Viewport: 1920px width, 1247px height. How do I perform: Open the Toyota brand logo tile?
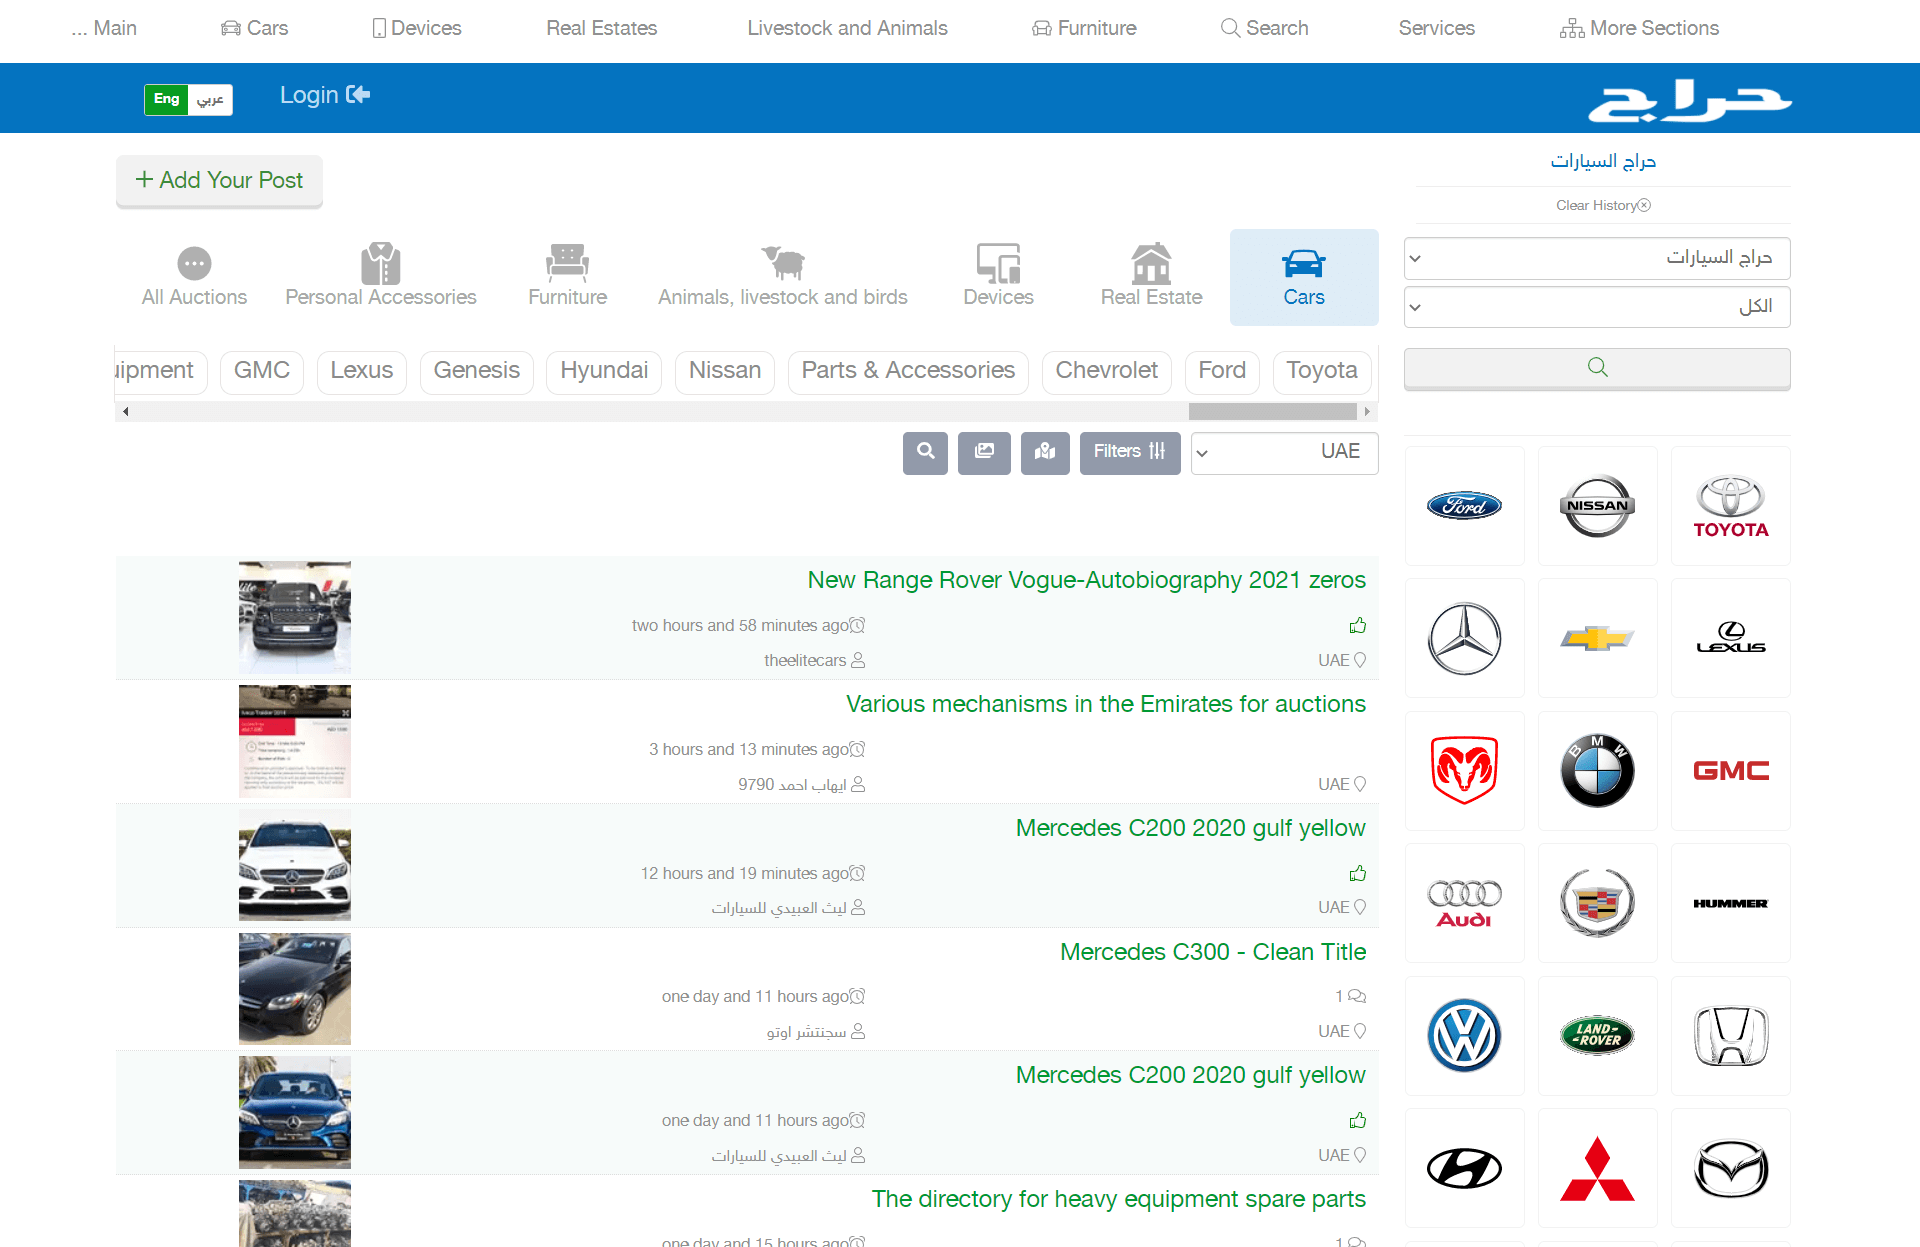point(1731,506)
